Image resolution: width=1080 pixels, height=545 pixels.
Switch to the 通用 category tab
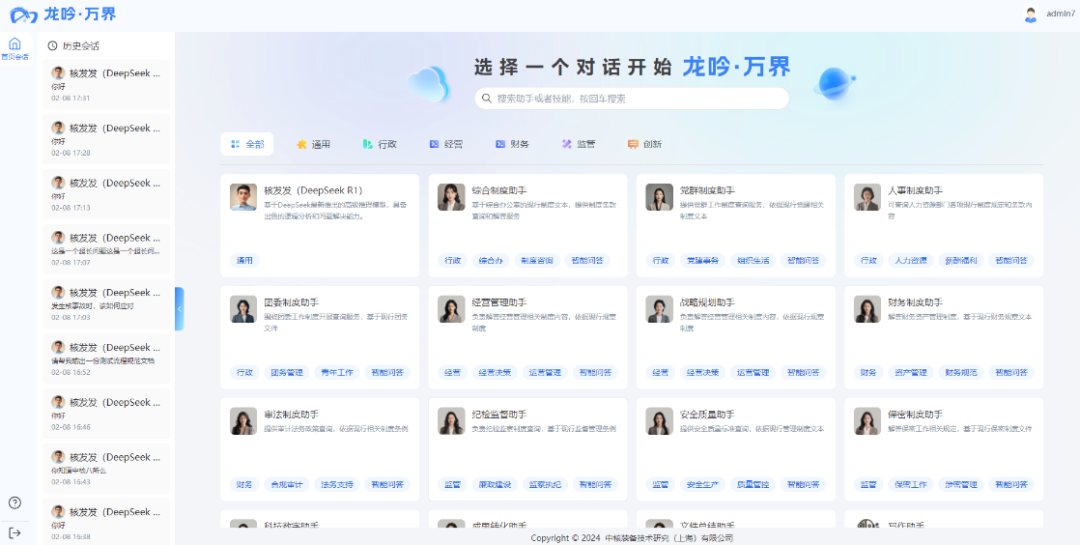coord(313,144)
